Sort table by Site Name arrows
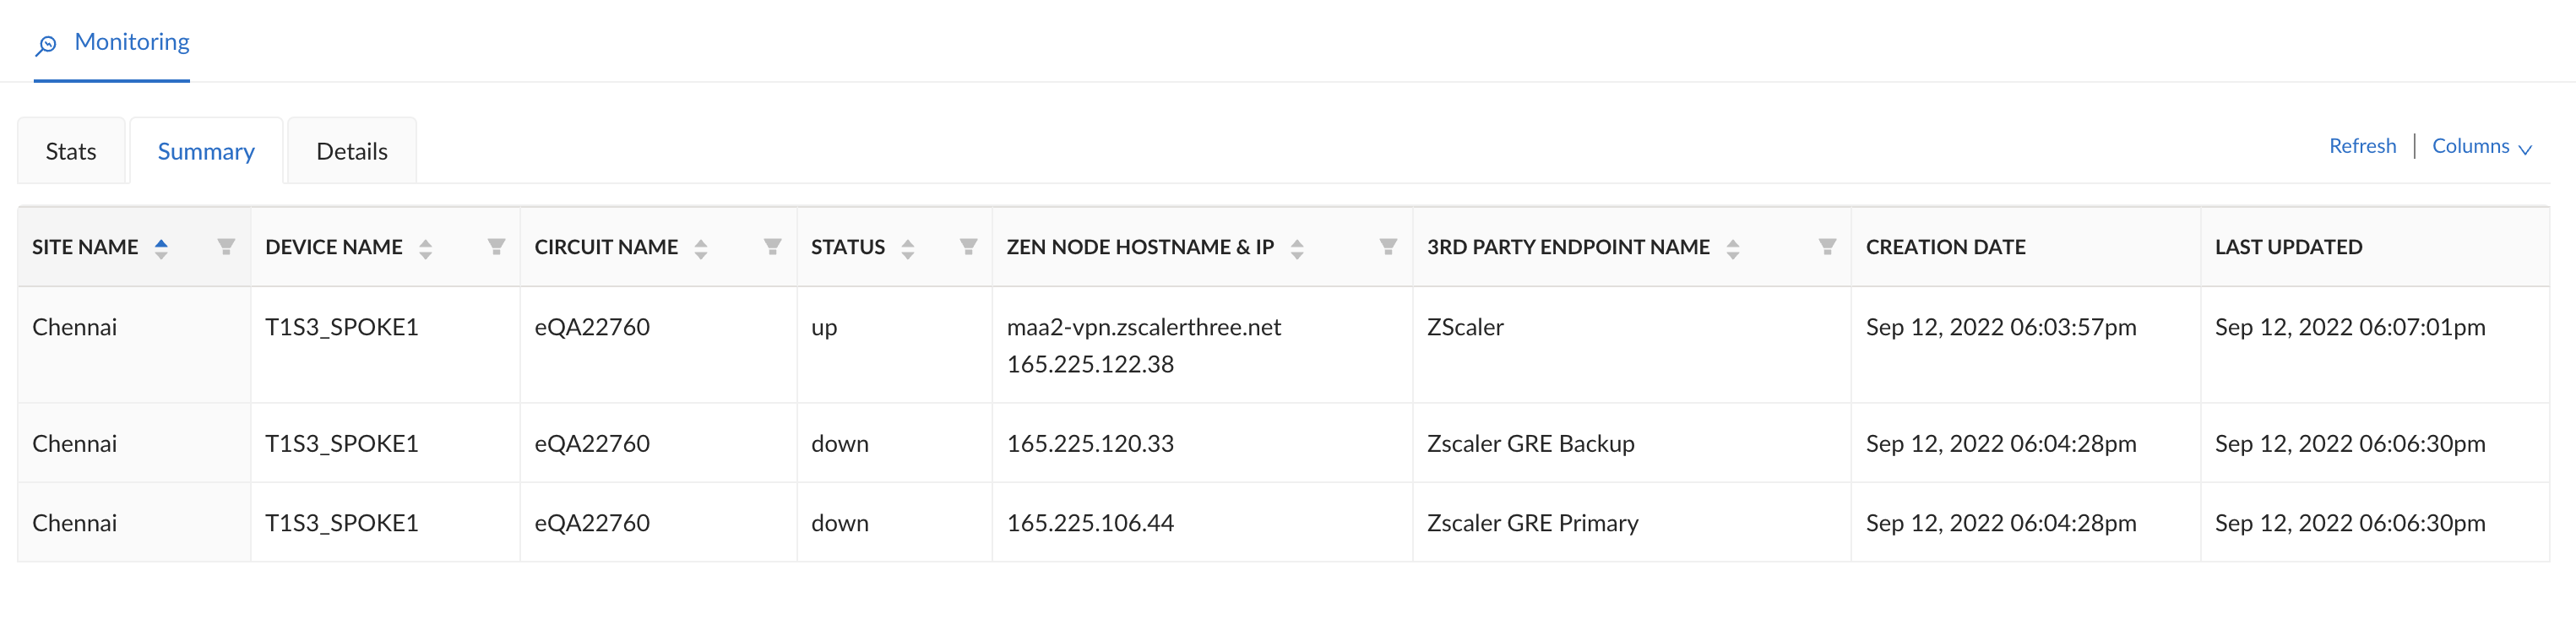Image resolution: width=2576 pixels, height=625 pixels. pos(161,248)
